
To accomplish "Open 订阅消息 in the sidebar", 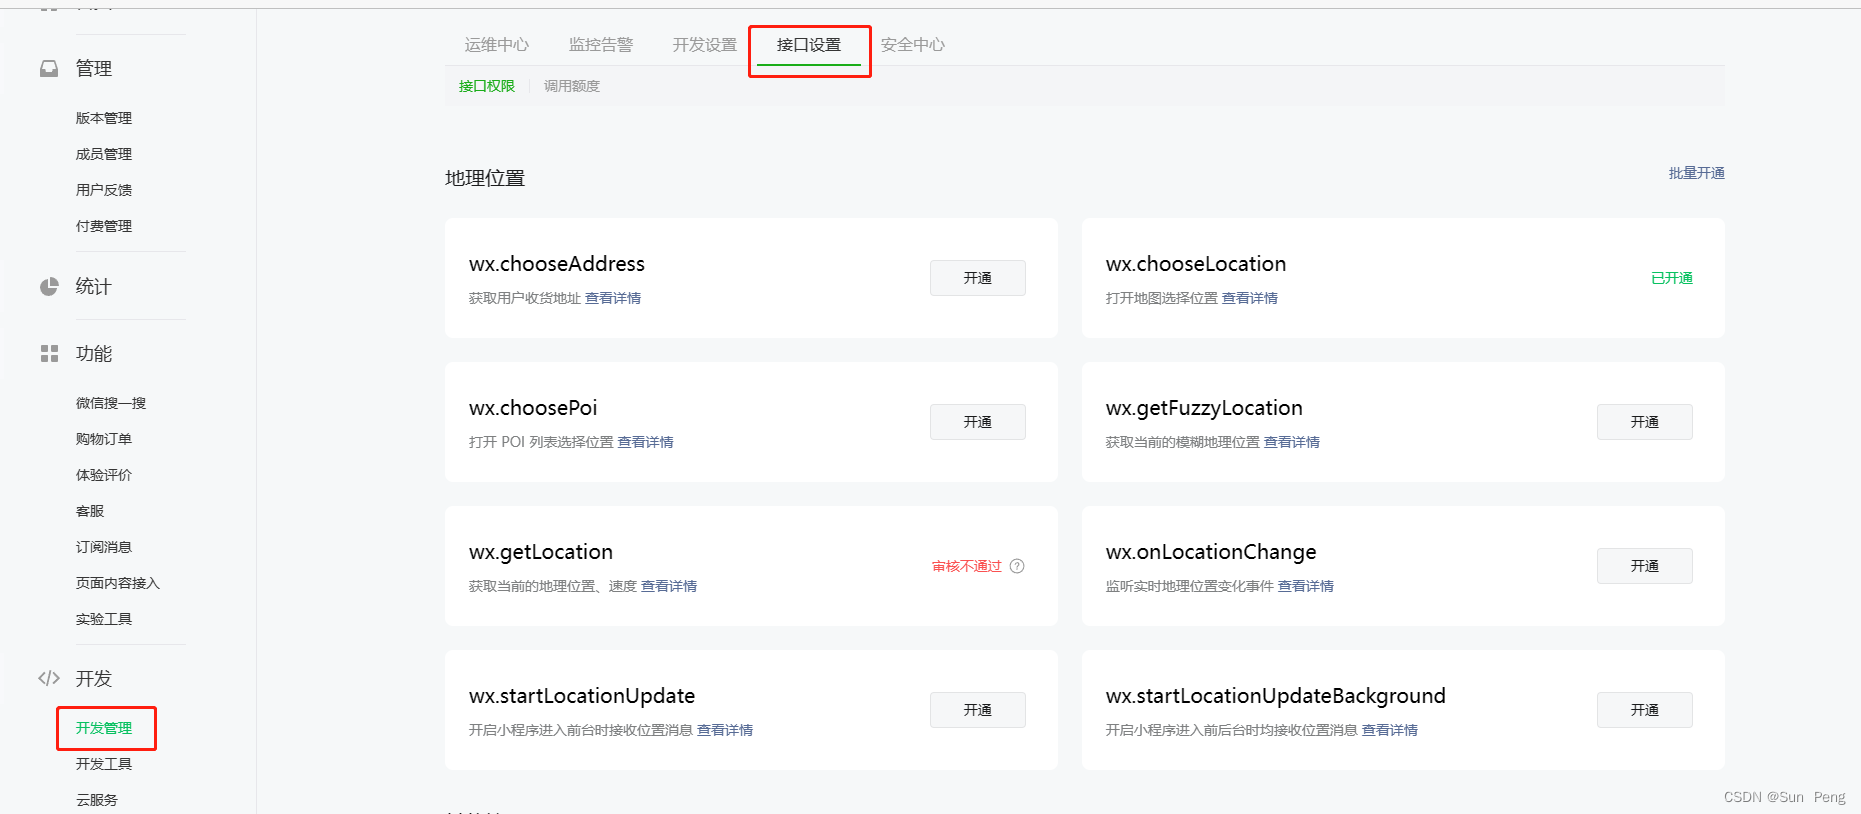I will (x=104, y=547).
